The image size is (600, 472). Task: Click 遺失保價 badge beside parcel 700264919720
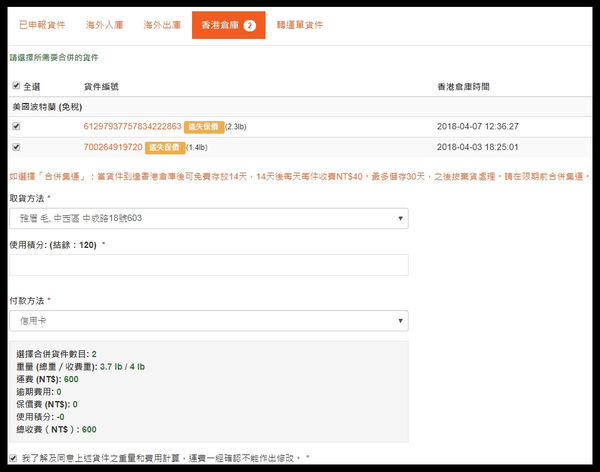pos(164,147)
